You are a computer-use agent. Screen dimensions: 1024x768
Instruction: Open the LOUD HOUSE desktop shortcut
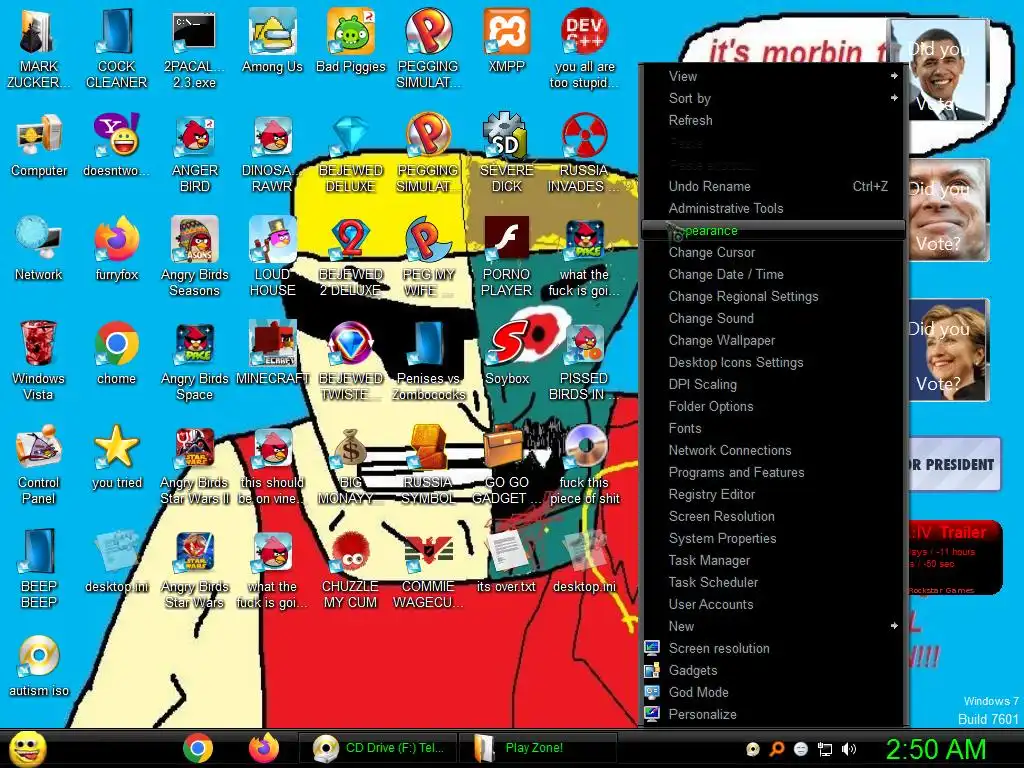[x=272, y=257]
